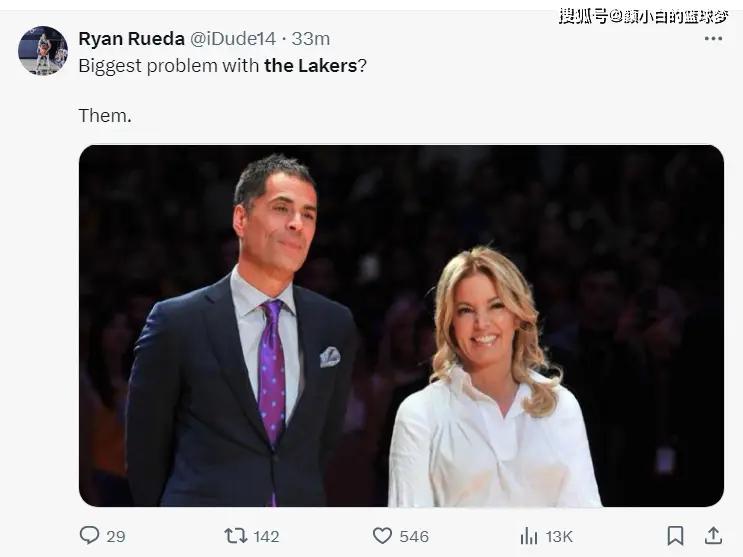
Task: Open the three-dot more options menu
Action: click(x=713, y=38)
